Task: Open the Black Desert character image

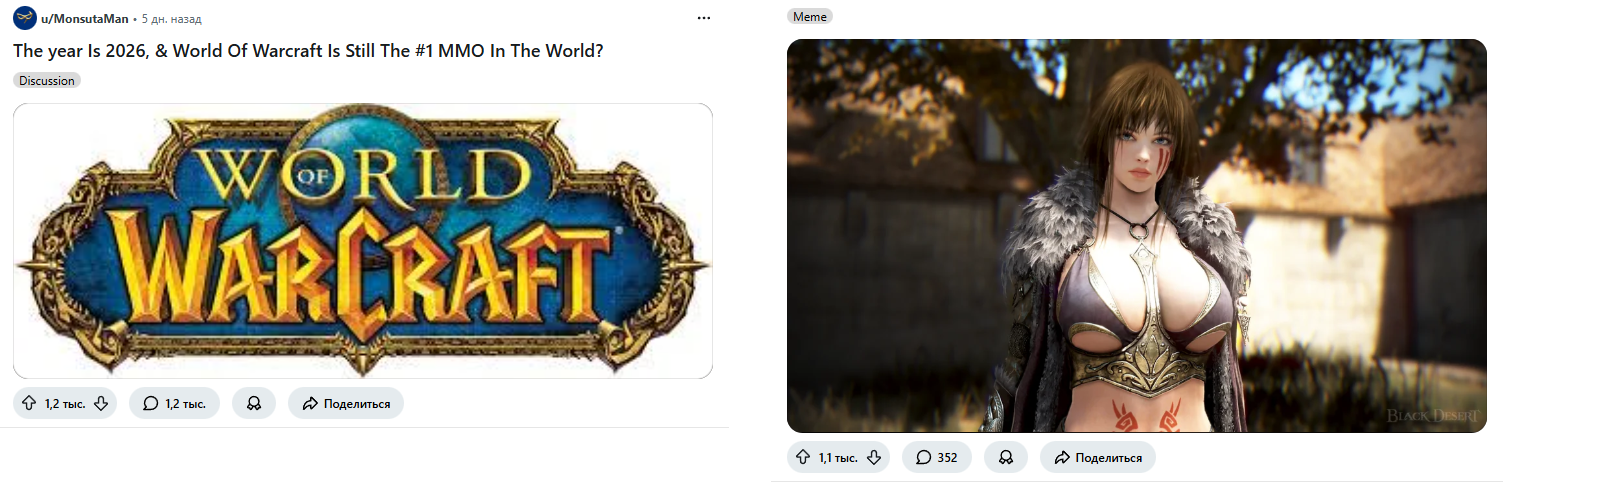Action: click(1137, 236)
